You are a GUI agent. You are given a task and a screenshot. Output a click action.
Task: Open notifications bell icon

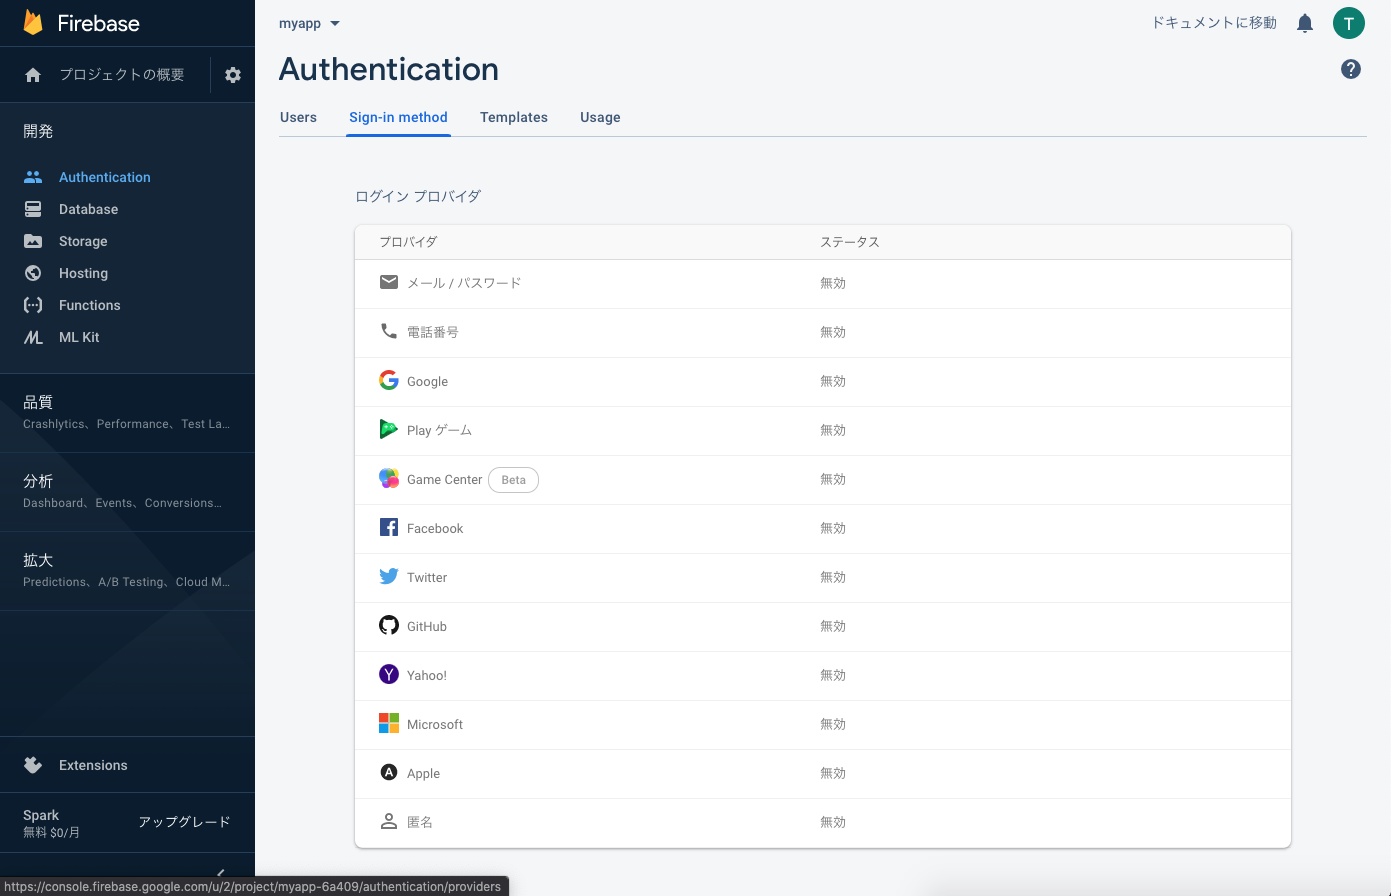pyautogui.click(x=1305, y=23)
